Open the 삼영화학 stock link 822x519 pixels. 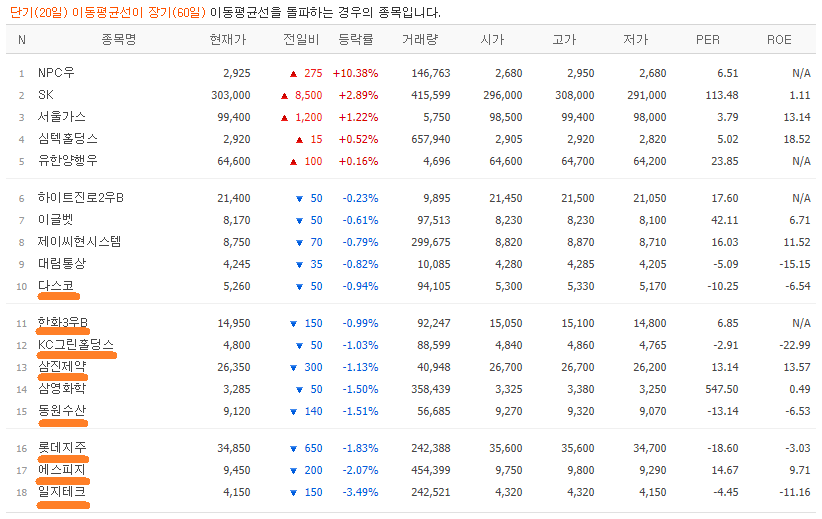(x=61, y=389)
